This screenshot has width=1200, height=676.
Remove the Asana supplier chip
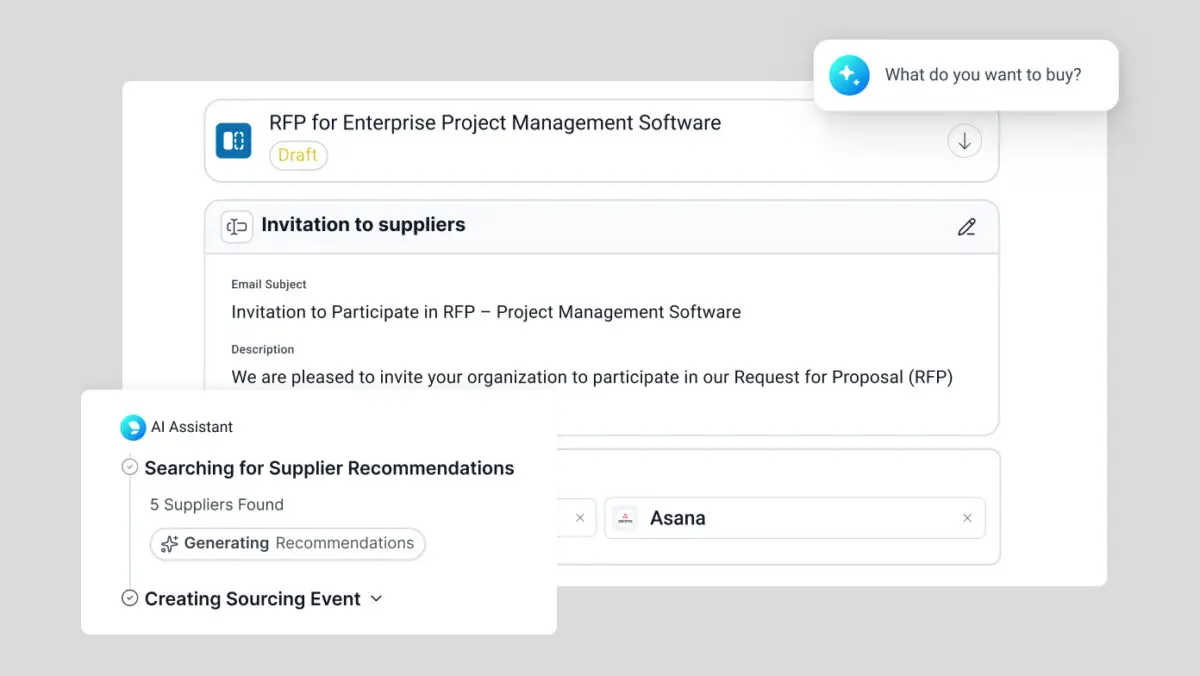(x=967, y=518)
